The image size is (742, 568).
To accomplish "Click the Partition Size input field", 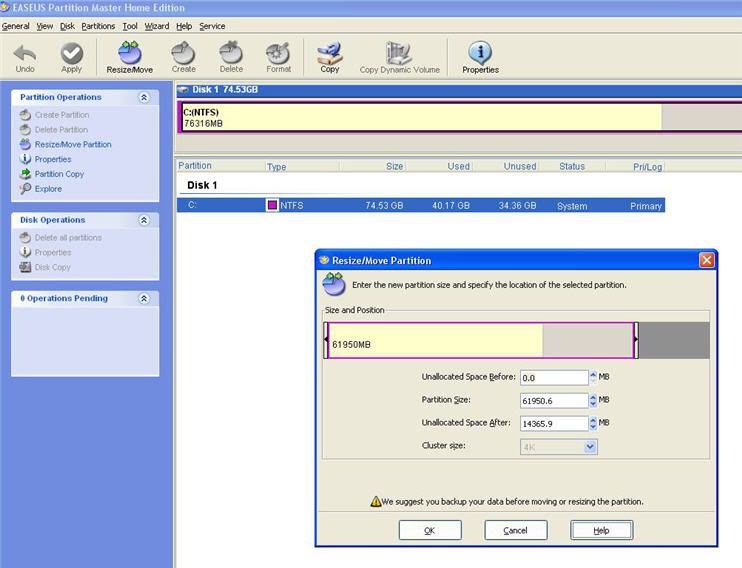I will pyautogui.click(x=554, y=400).
